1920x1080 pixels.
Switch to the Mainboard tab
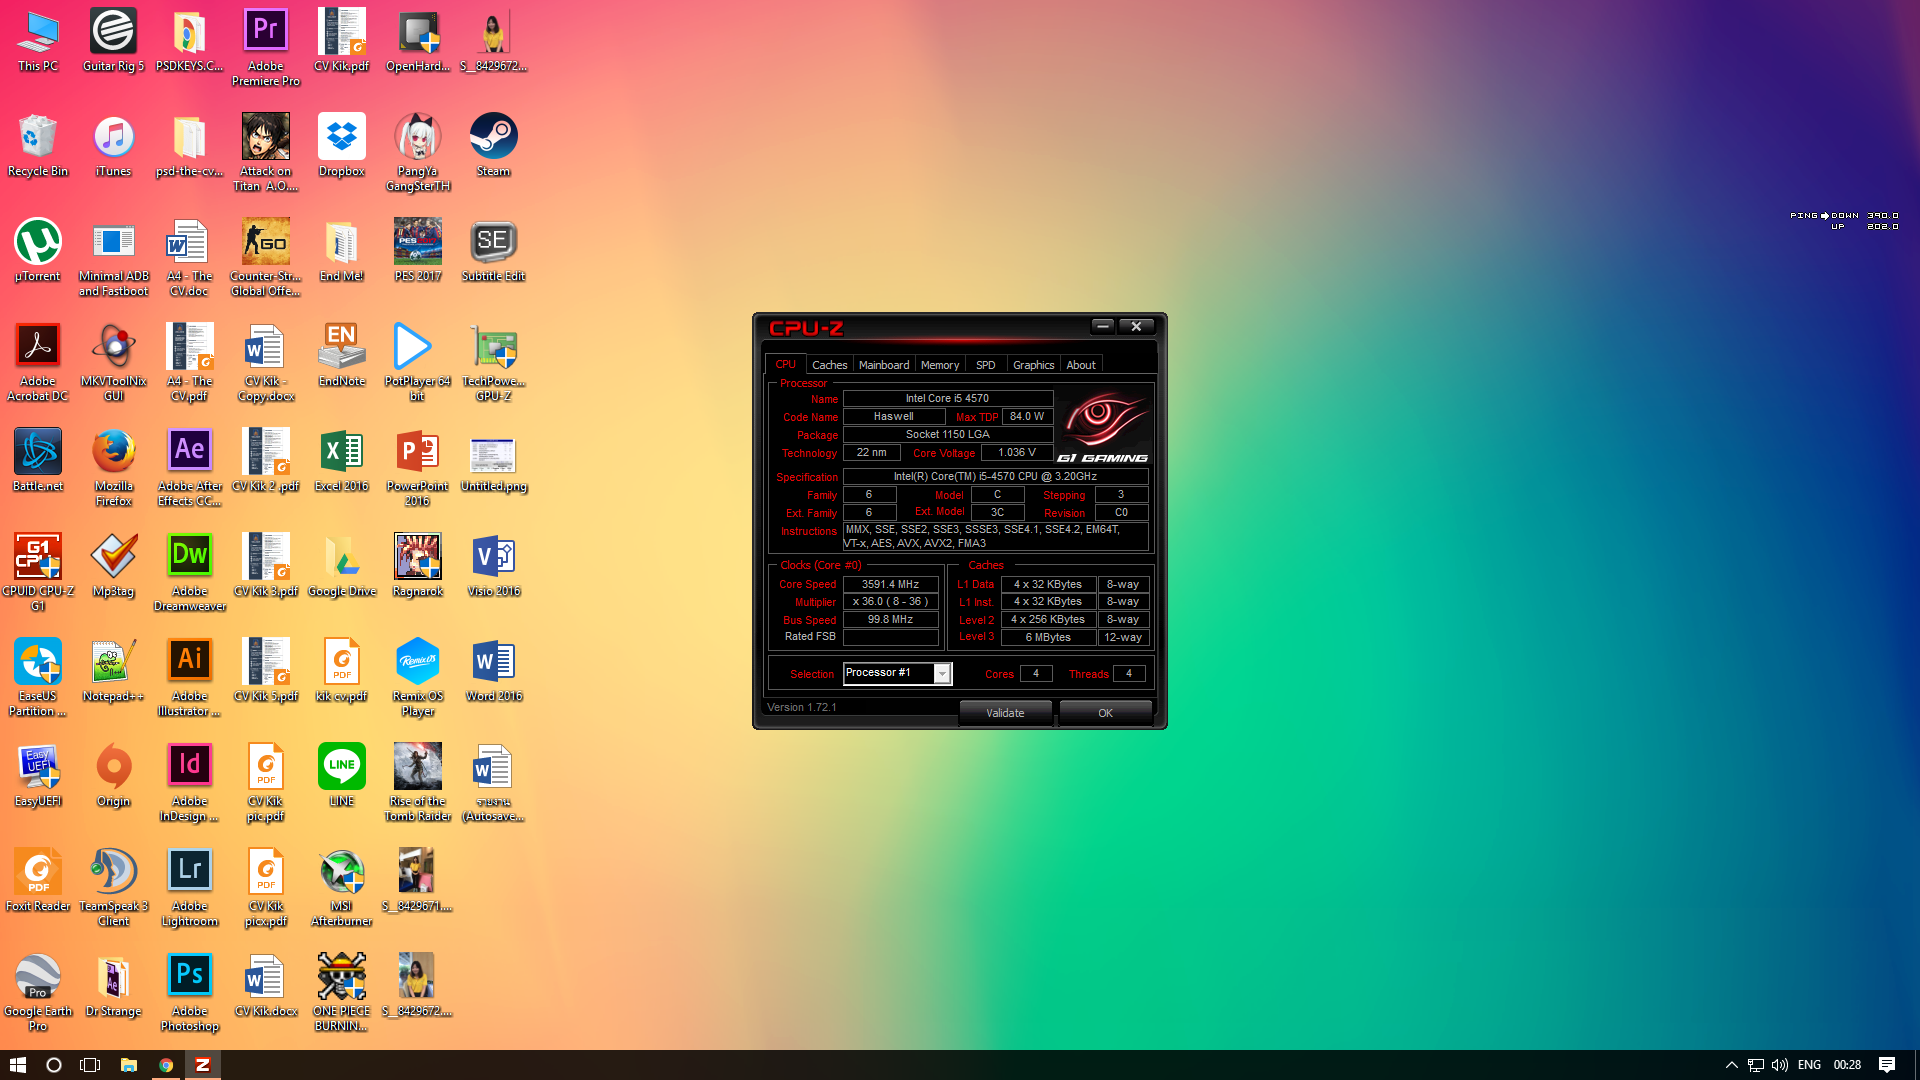883,365
